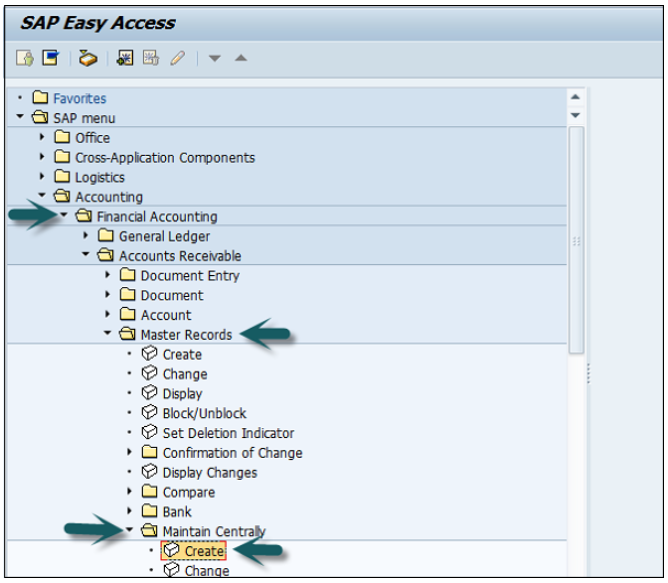Click scrollbar up arrow of tree
Viewport: 668px width, 583px height.
[x=576, y=97]
